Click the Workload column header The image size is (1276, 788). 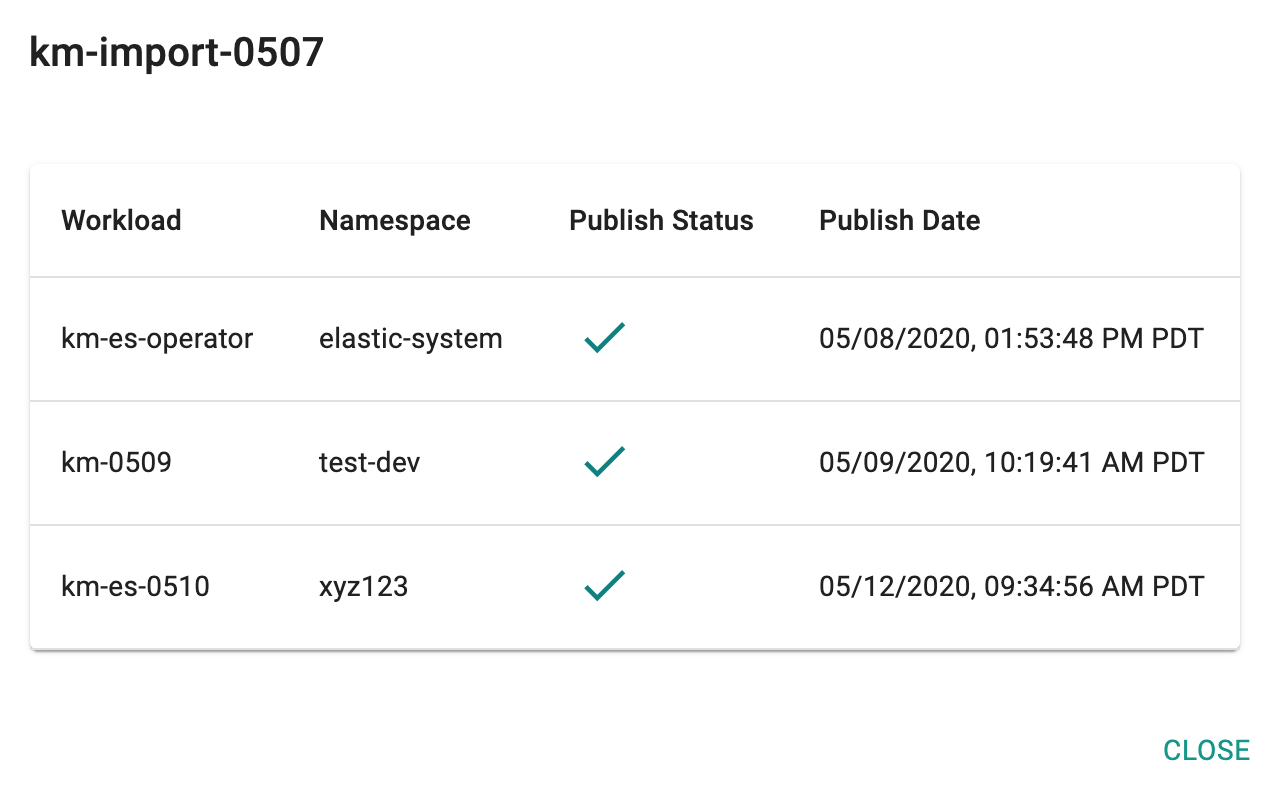[121, 220]
